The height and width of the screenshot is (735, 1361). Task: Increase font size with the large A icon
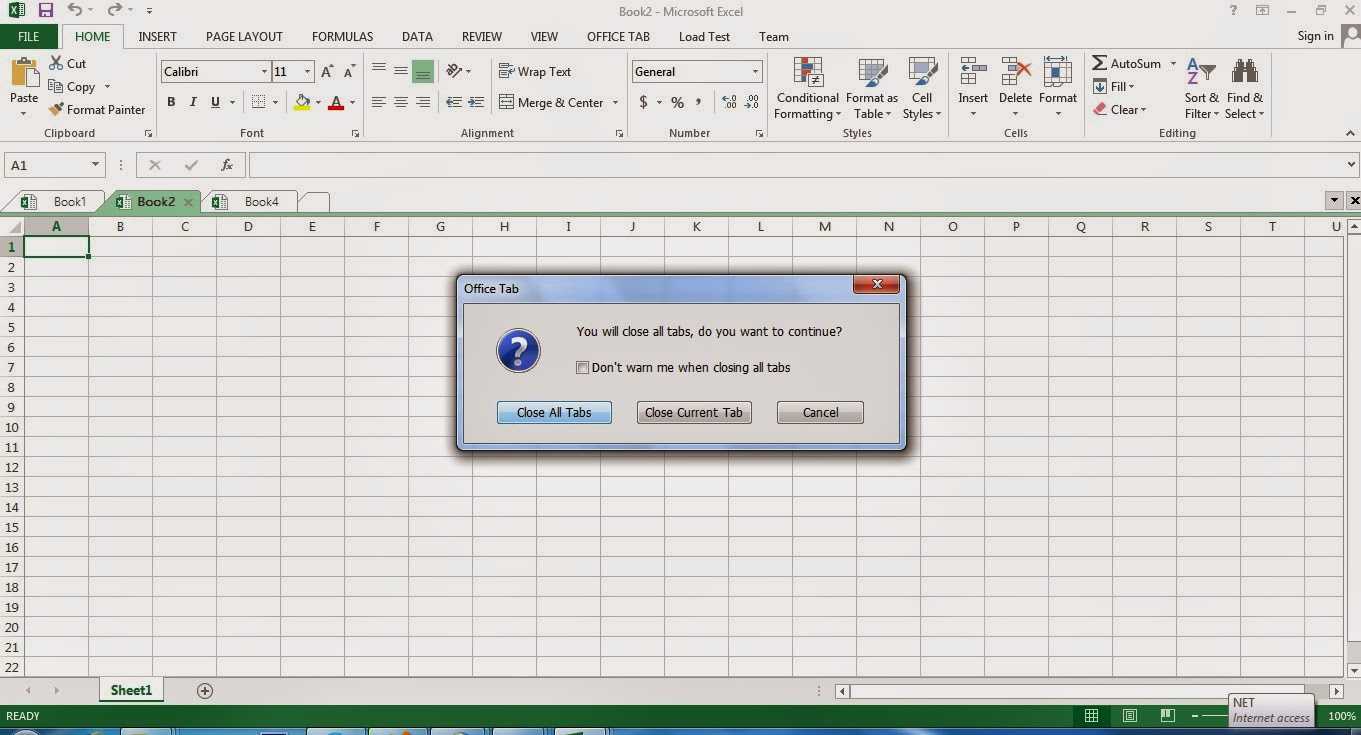coord(327,72)
